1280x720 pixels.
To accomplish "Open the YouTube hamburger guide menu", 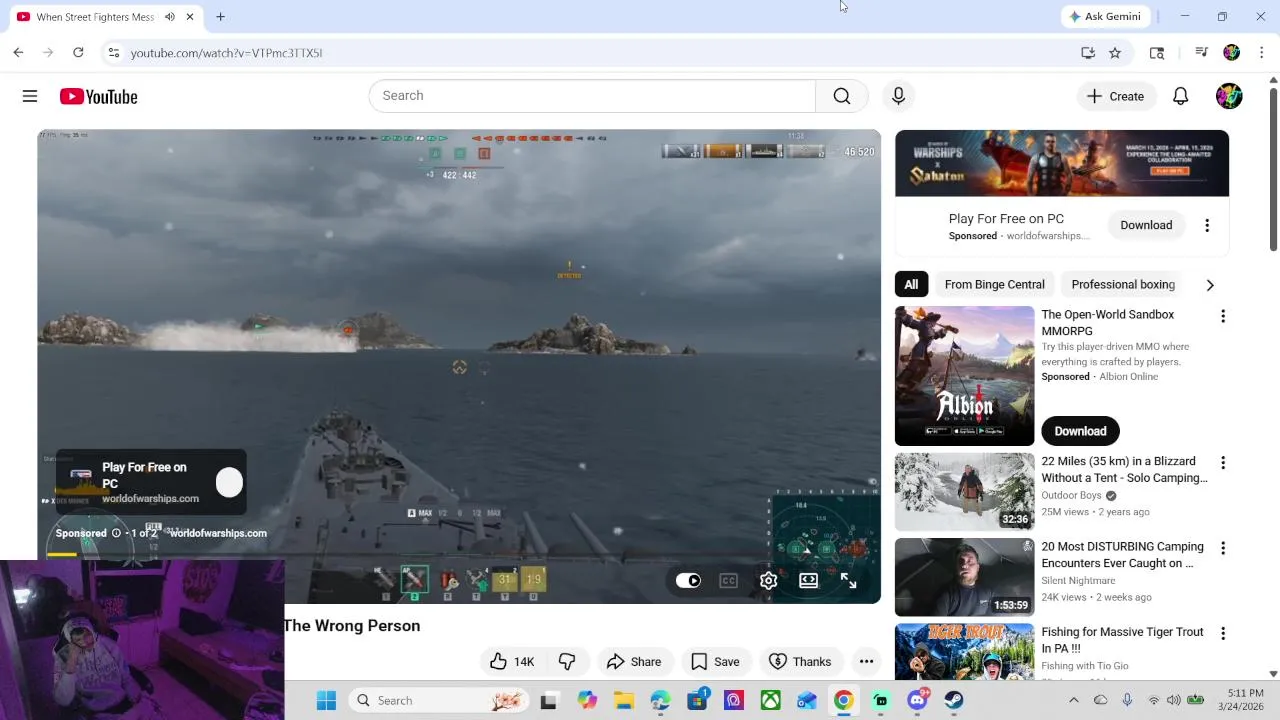I will [30, 96].
